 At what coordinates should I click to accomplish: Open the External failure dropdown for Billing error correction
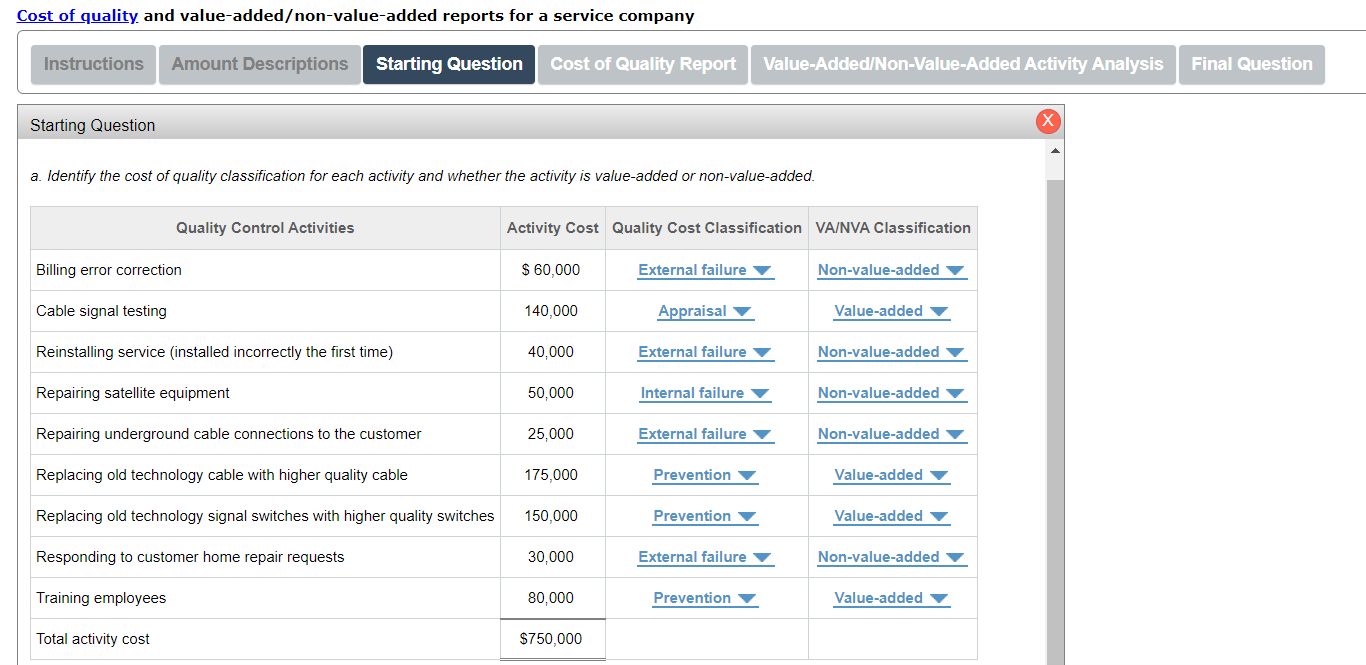(705, 269)
